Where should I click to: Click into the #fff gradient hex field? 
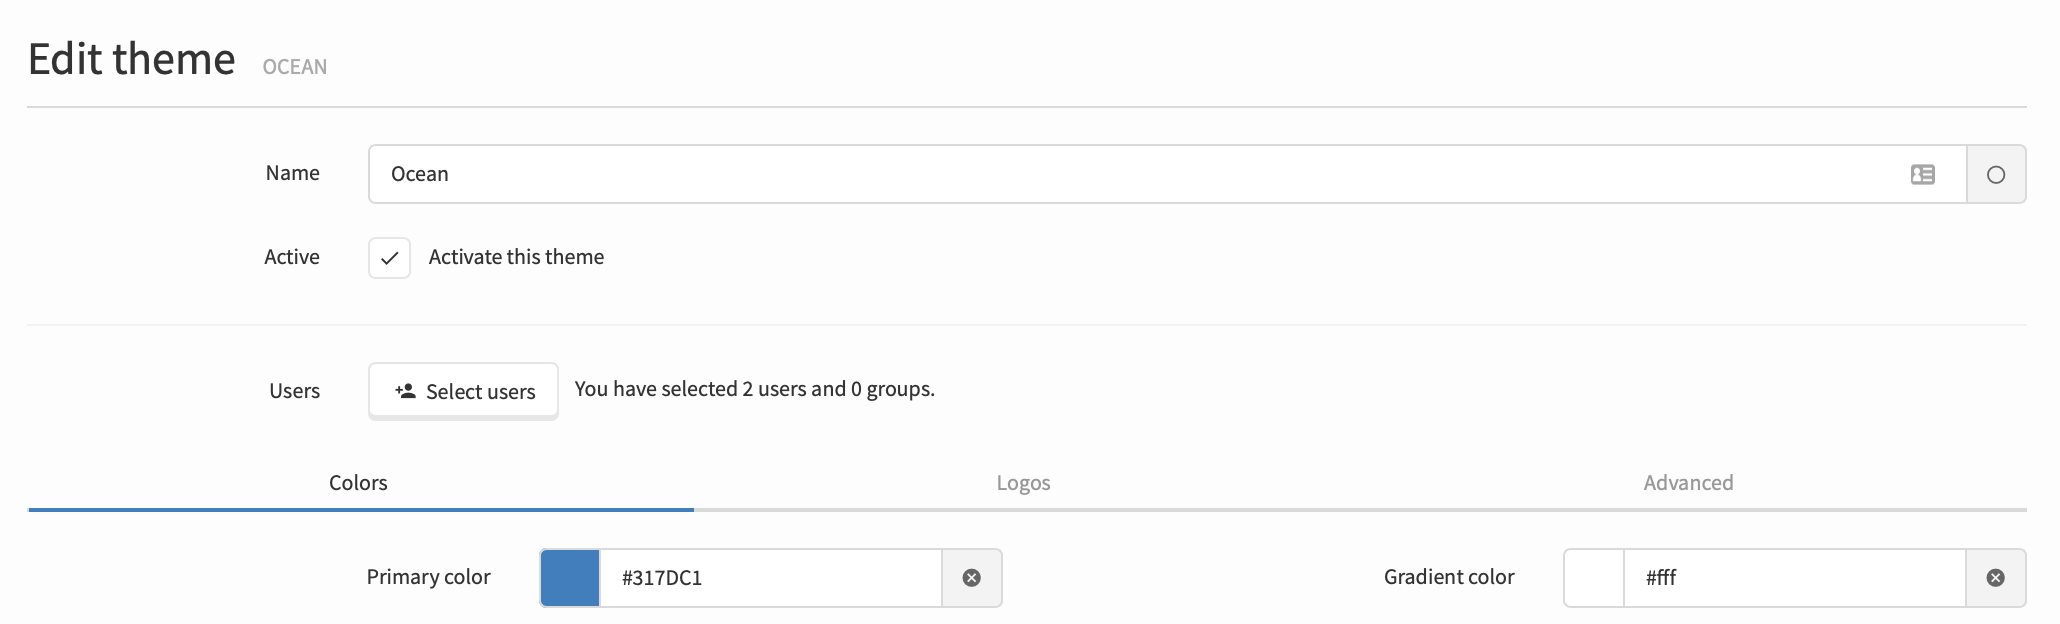tap(1795, 578)
